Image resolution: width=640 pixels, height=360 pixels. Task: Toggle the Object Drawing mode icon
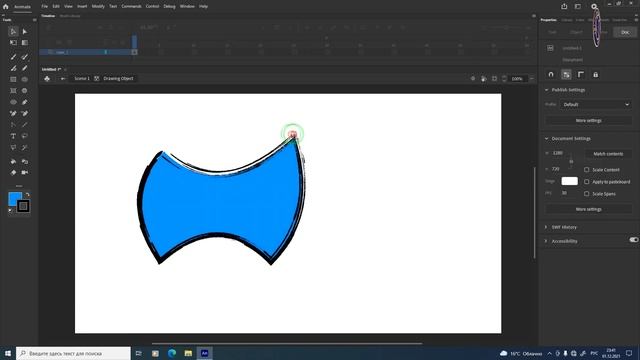[566, 75]
